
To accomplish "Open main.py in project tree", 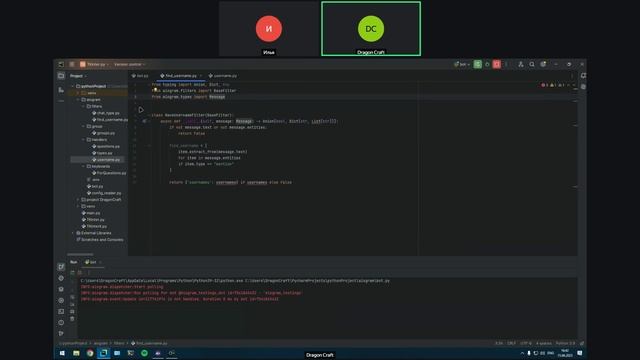I will pos(91,213).
